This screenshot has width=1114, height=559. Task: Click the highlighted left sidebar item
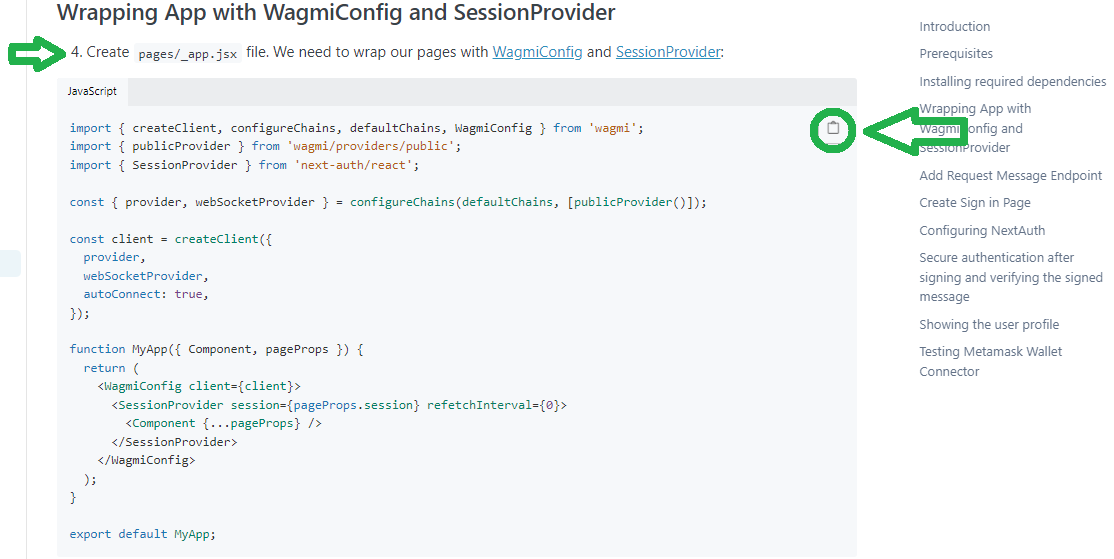pyautogui.click(x=10, y=263)
